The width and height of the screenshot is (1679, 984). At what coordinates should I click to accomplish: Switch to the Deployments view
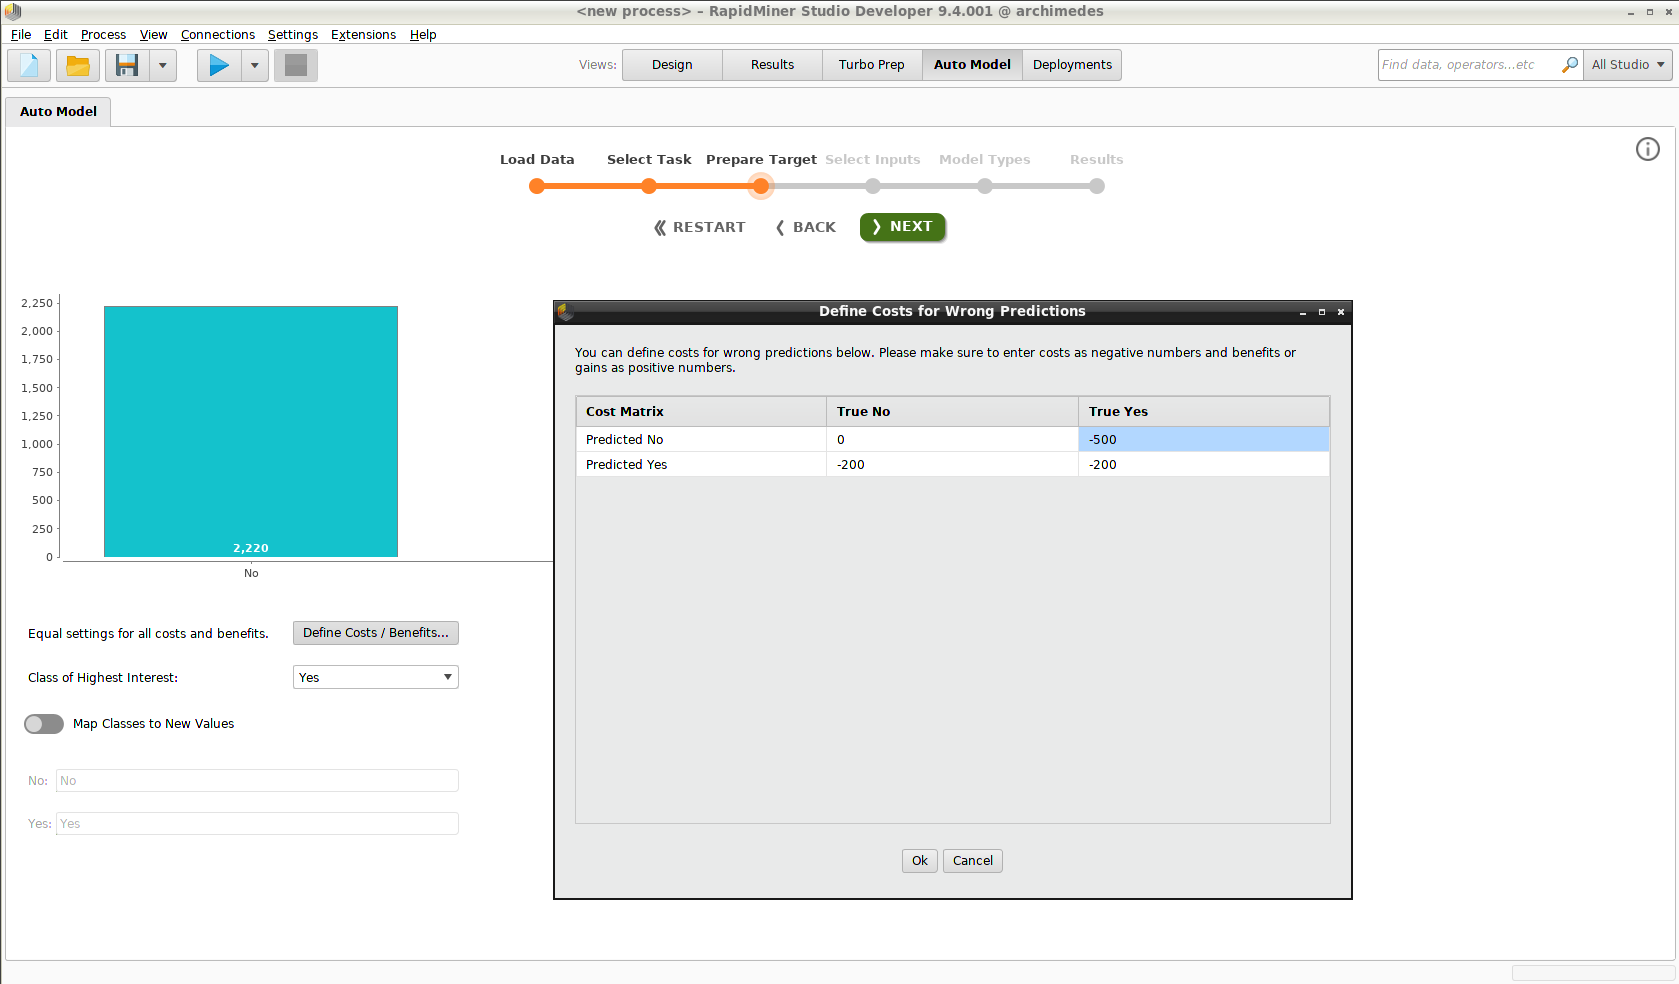click(1072, 65)
